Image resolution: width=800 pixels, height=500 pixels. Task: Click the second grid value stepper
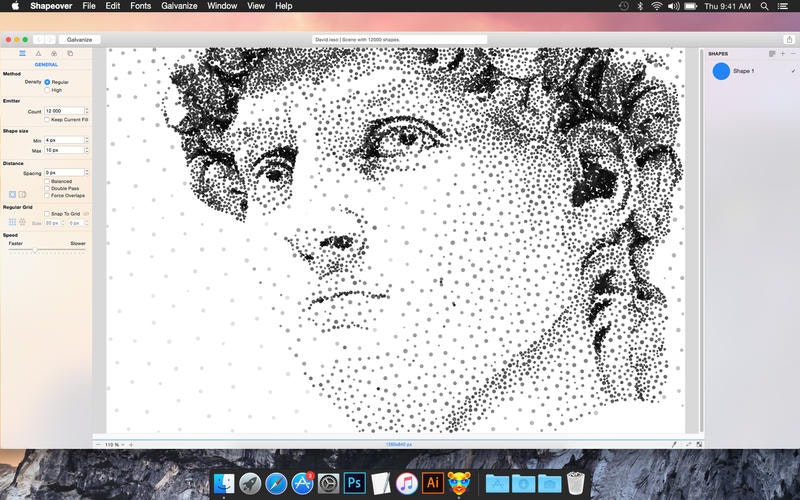[87, 223]
